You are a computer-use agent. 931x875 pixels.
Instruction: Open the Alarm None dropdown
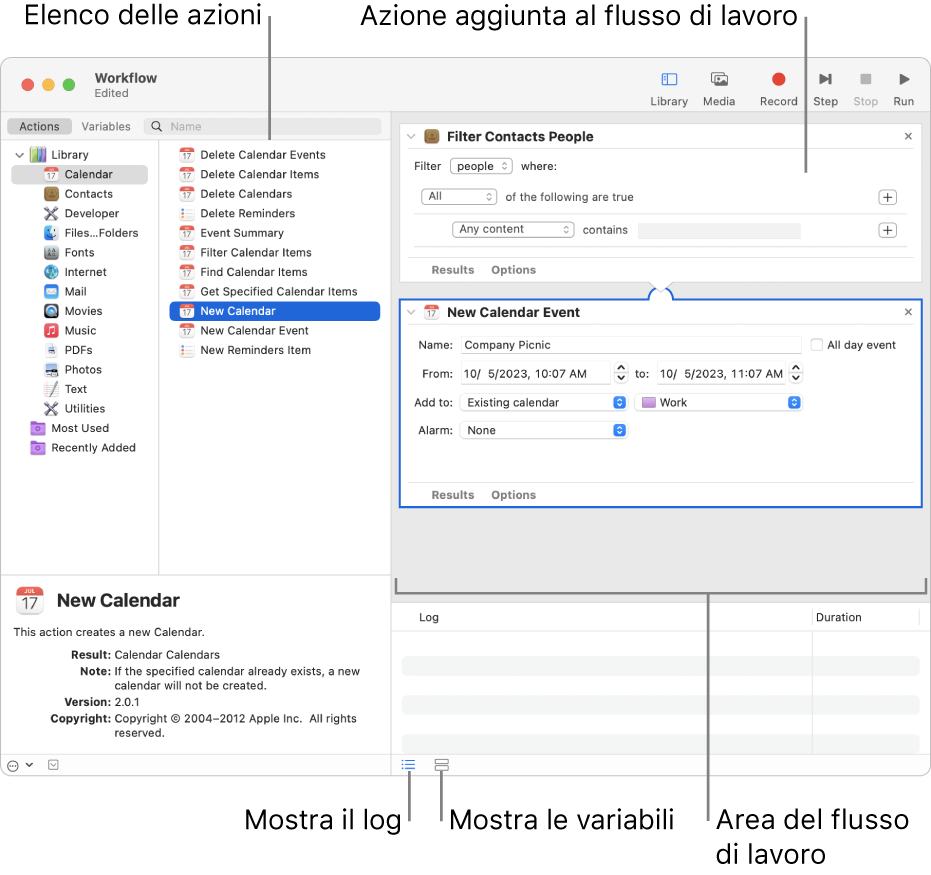(544, 431)
